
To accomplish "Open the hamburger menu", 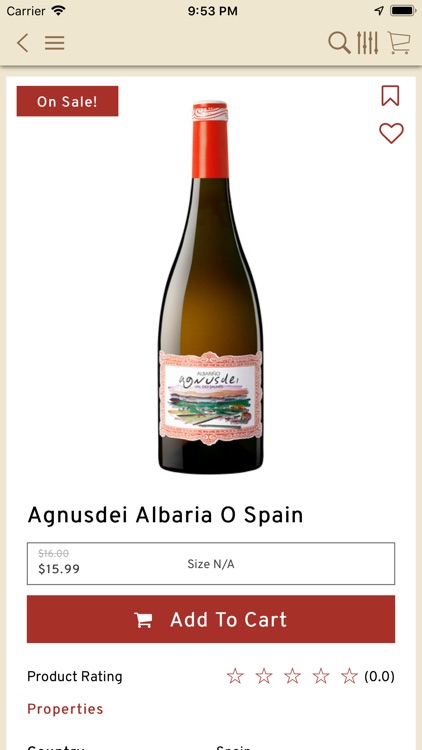I will [x=55, y=43].
